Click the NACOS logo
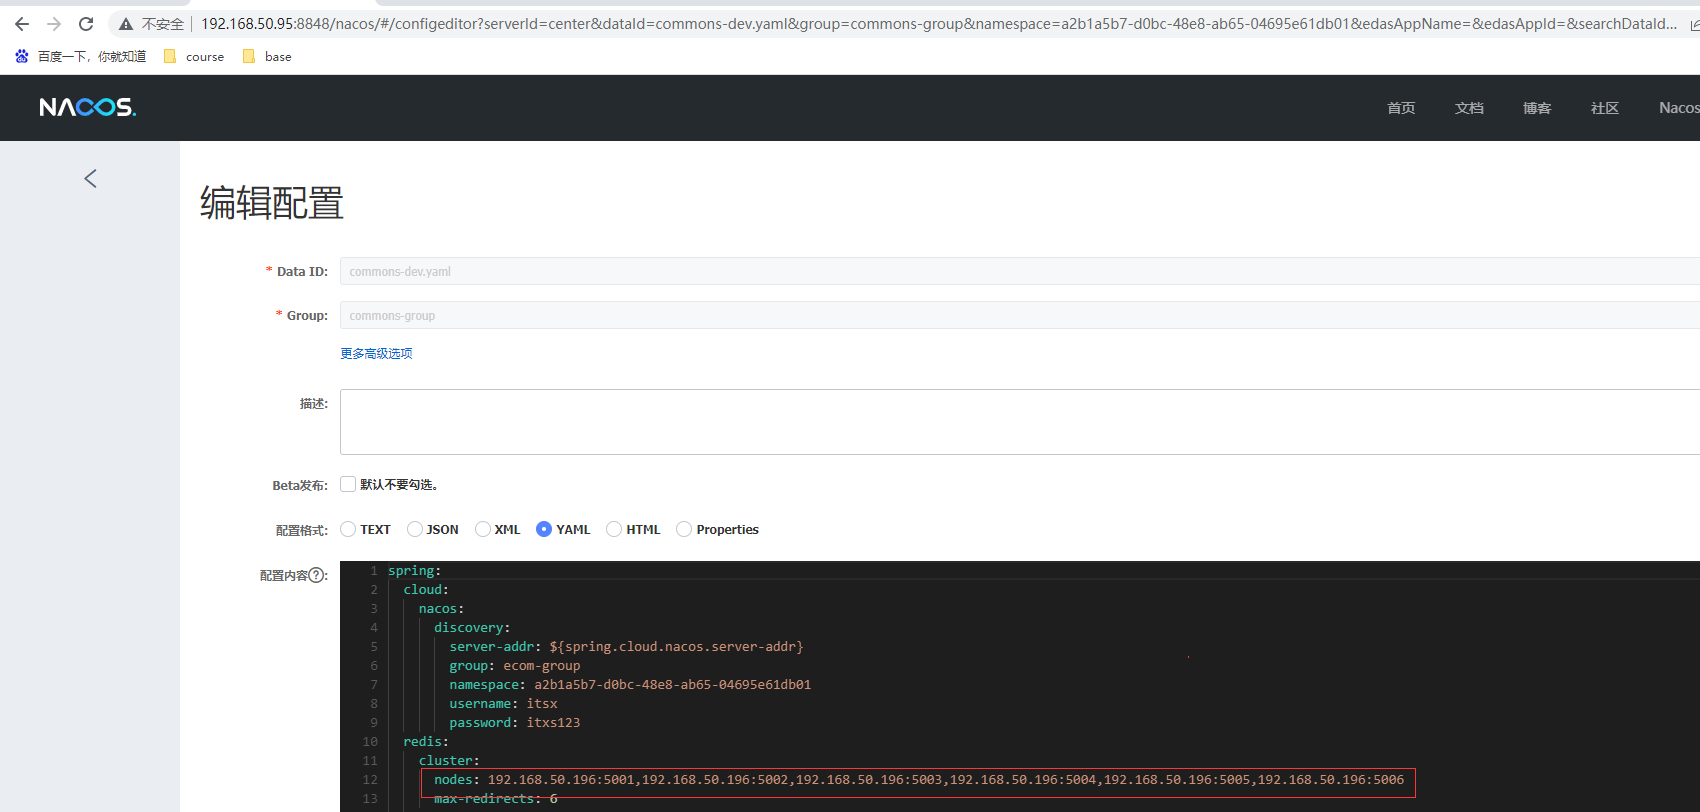1700x812 pixels. (x=88, y=107)
